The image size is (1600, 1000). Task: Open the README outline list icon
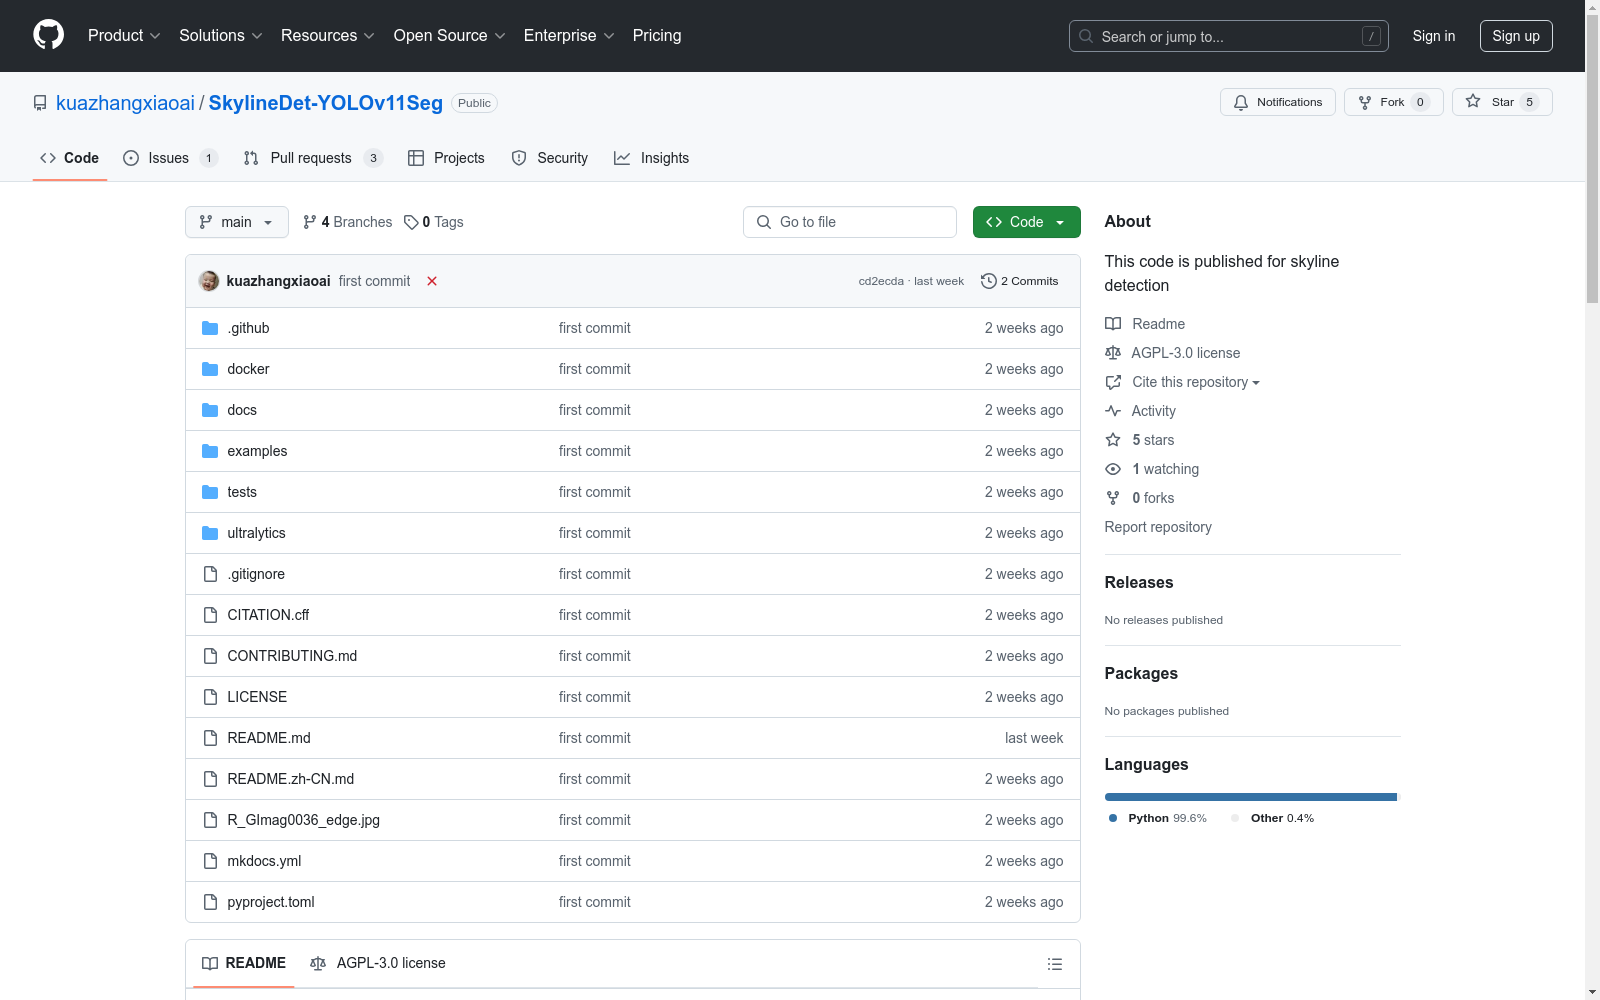tap(1054, 964)
